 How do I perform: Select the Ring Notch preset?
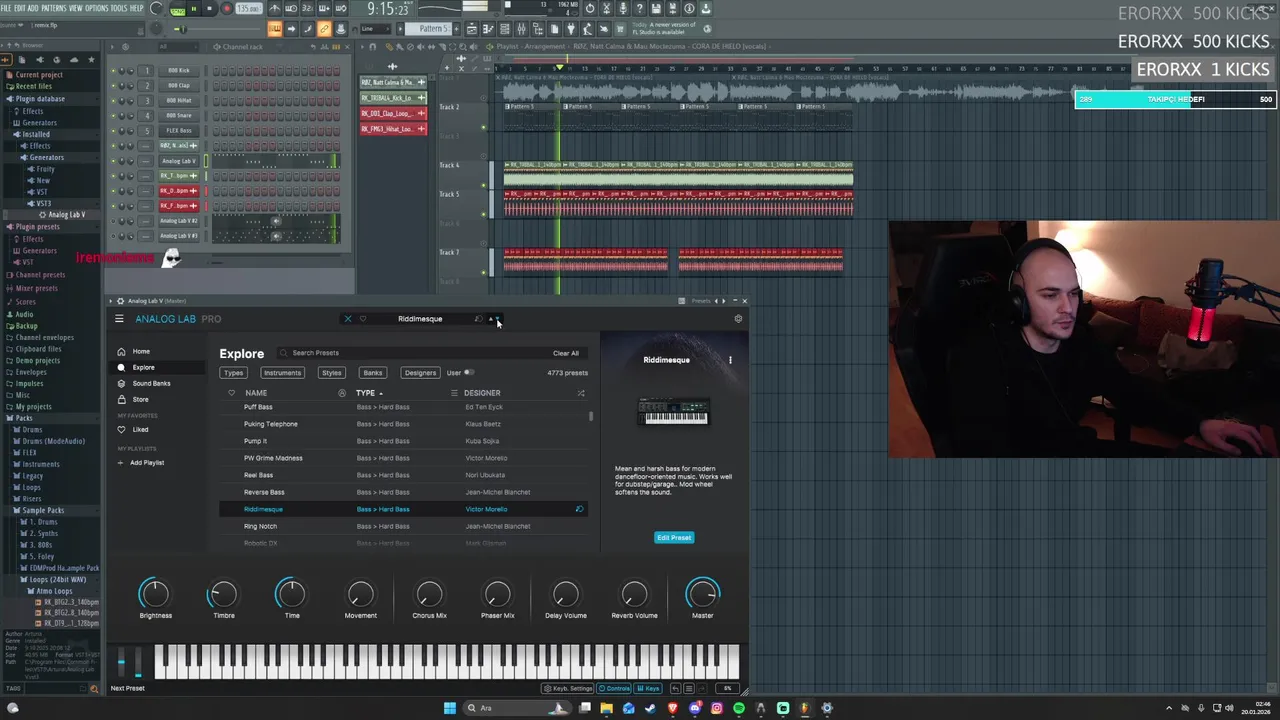tap(402, 526)
